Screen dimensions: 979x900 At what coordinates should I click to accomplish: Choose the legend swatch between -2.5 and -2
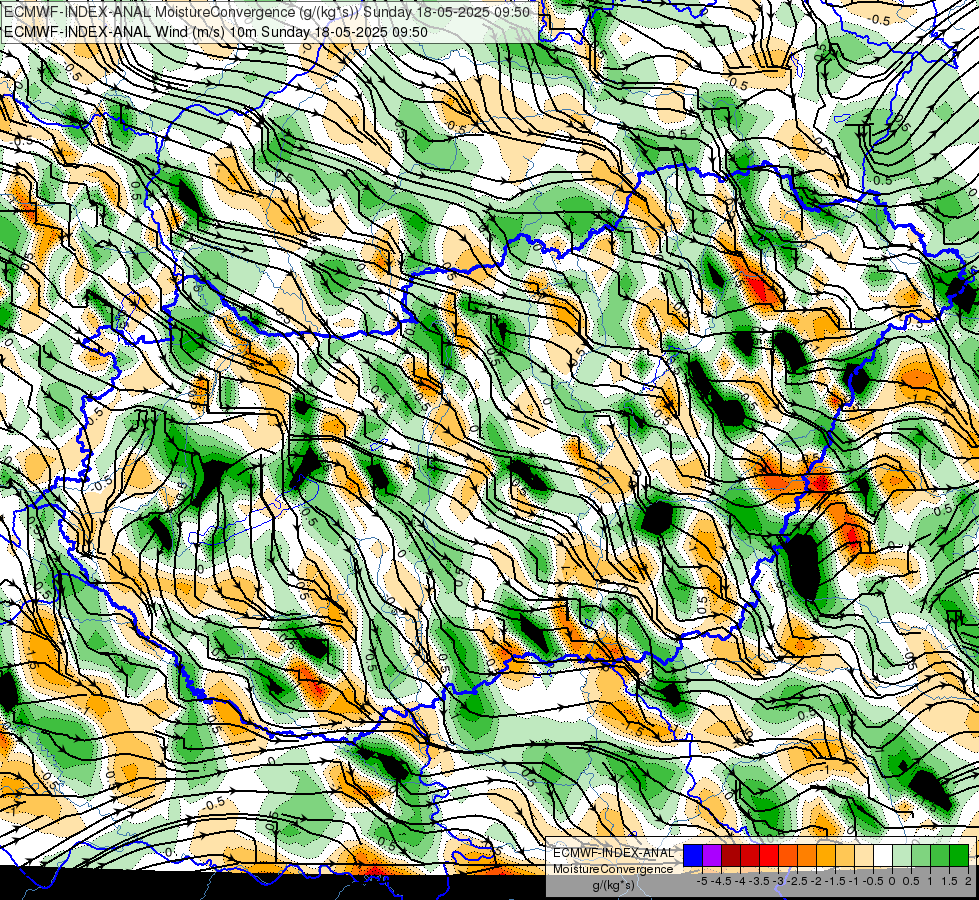(807, 856)
